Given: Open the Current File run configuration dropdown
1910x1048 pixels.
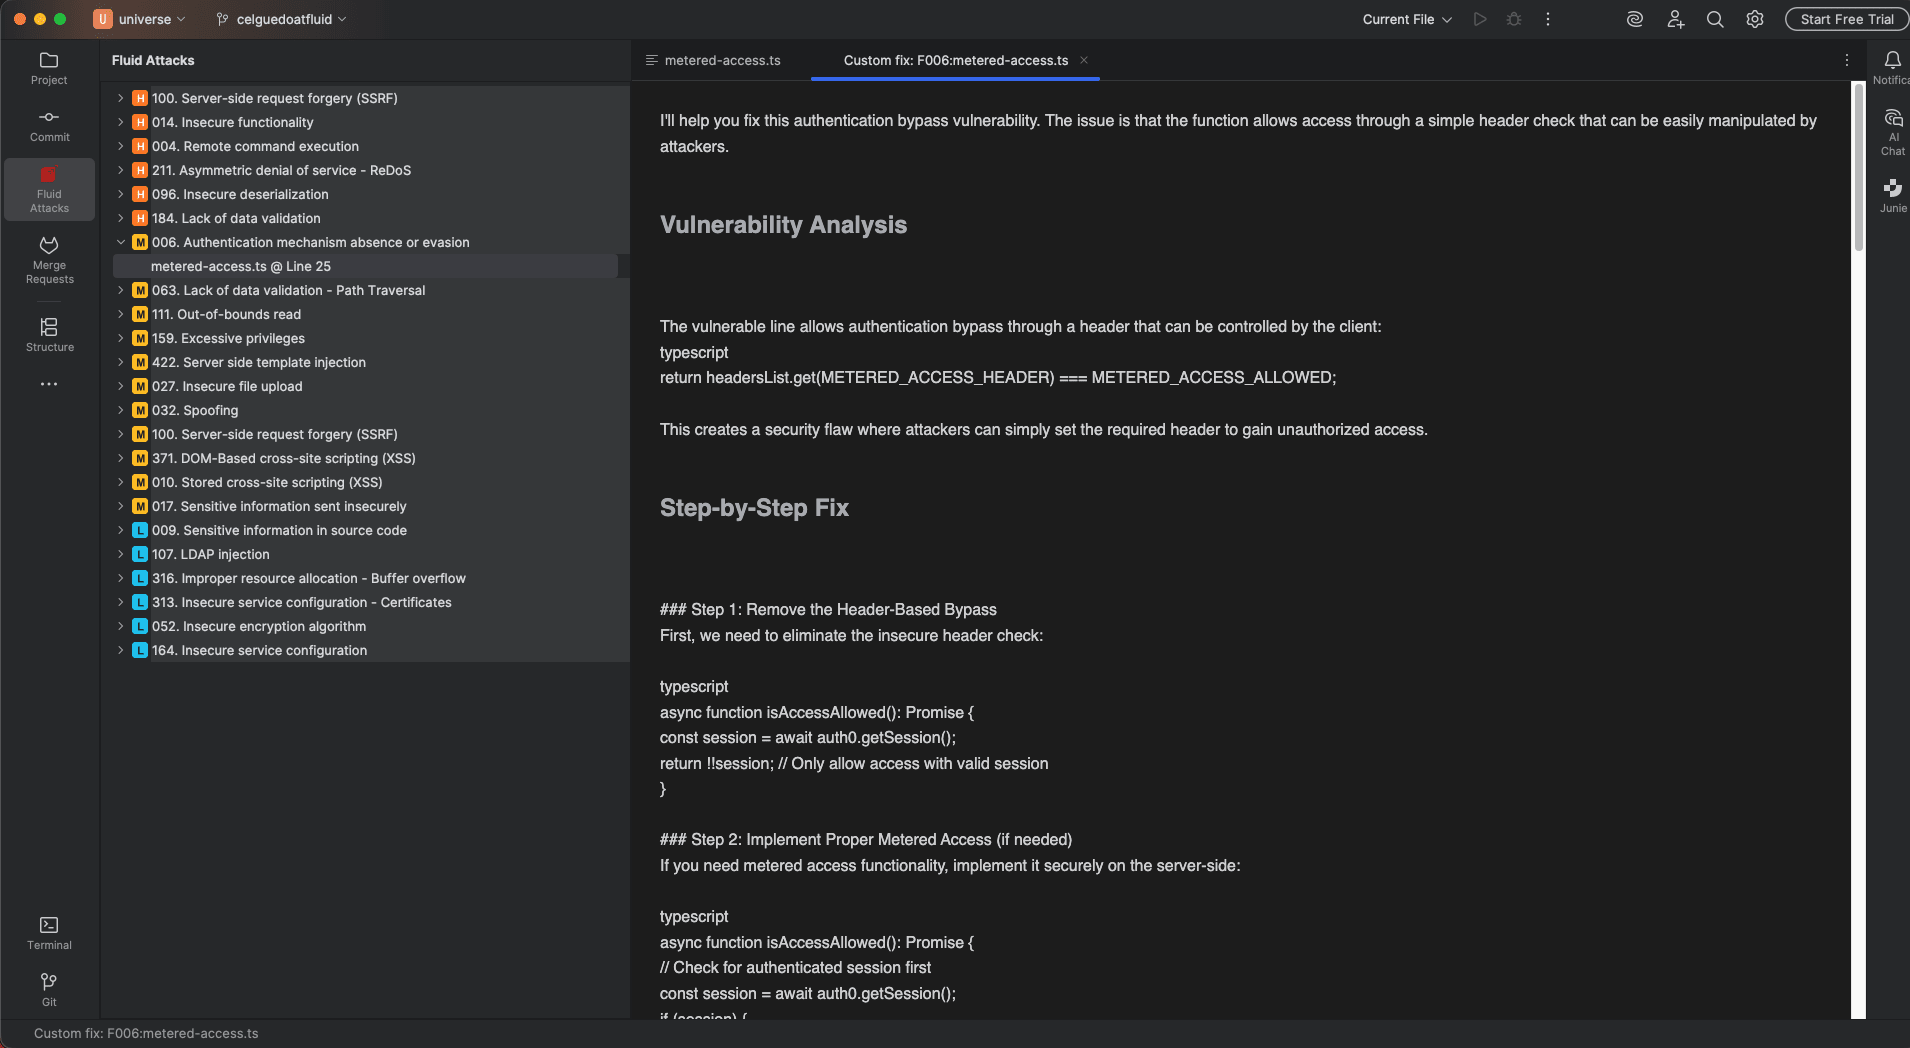Looking at the screenshot, I should click(1407, 19).
